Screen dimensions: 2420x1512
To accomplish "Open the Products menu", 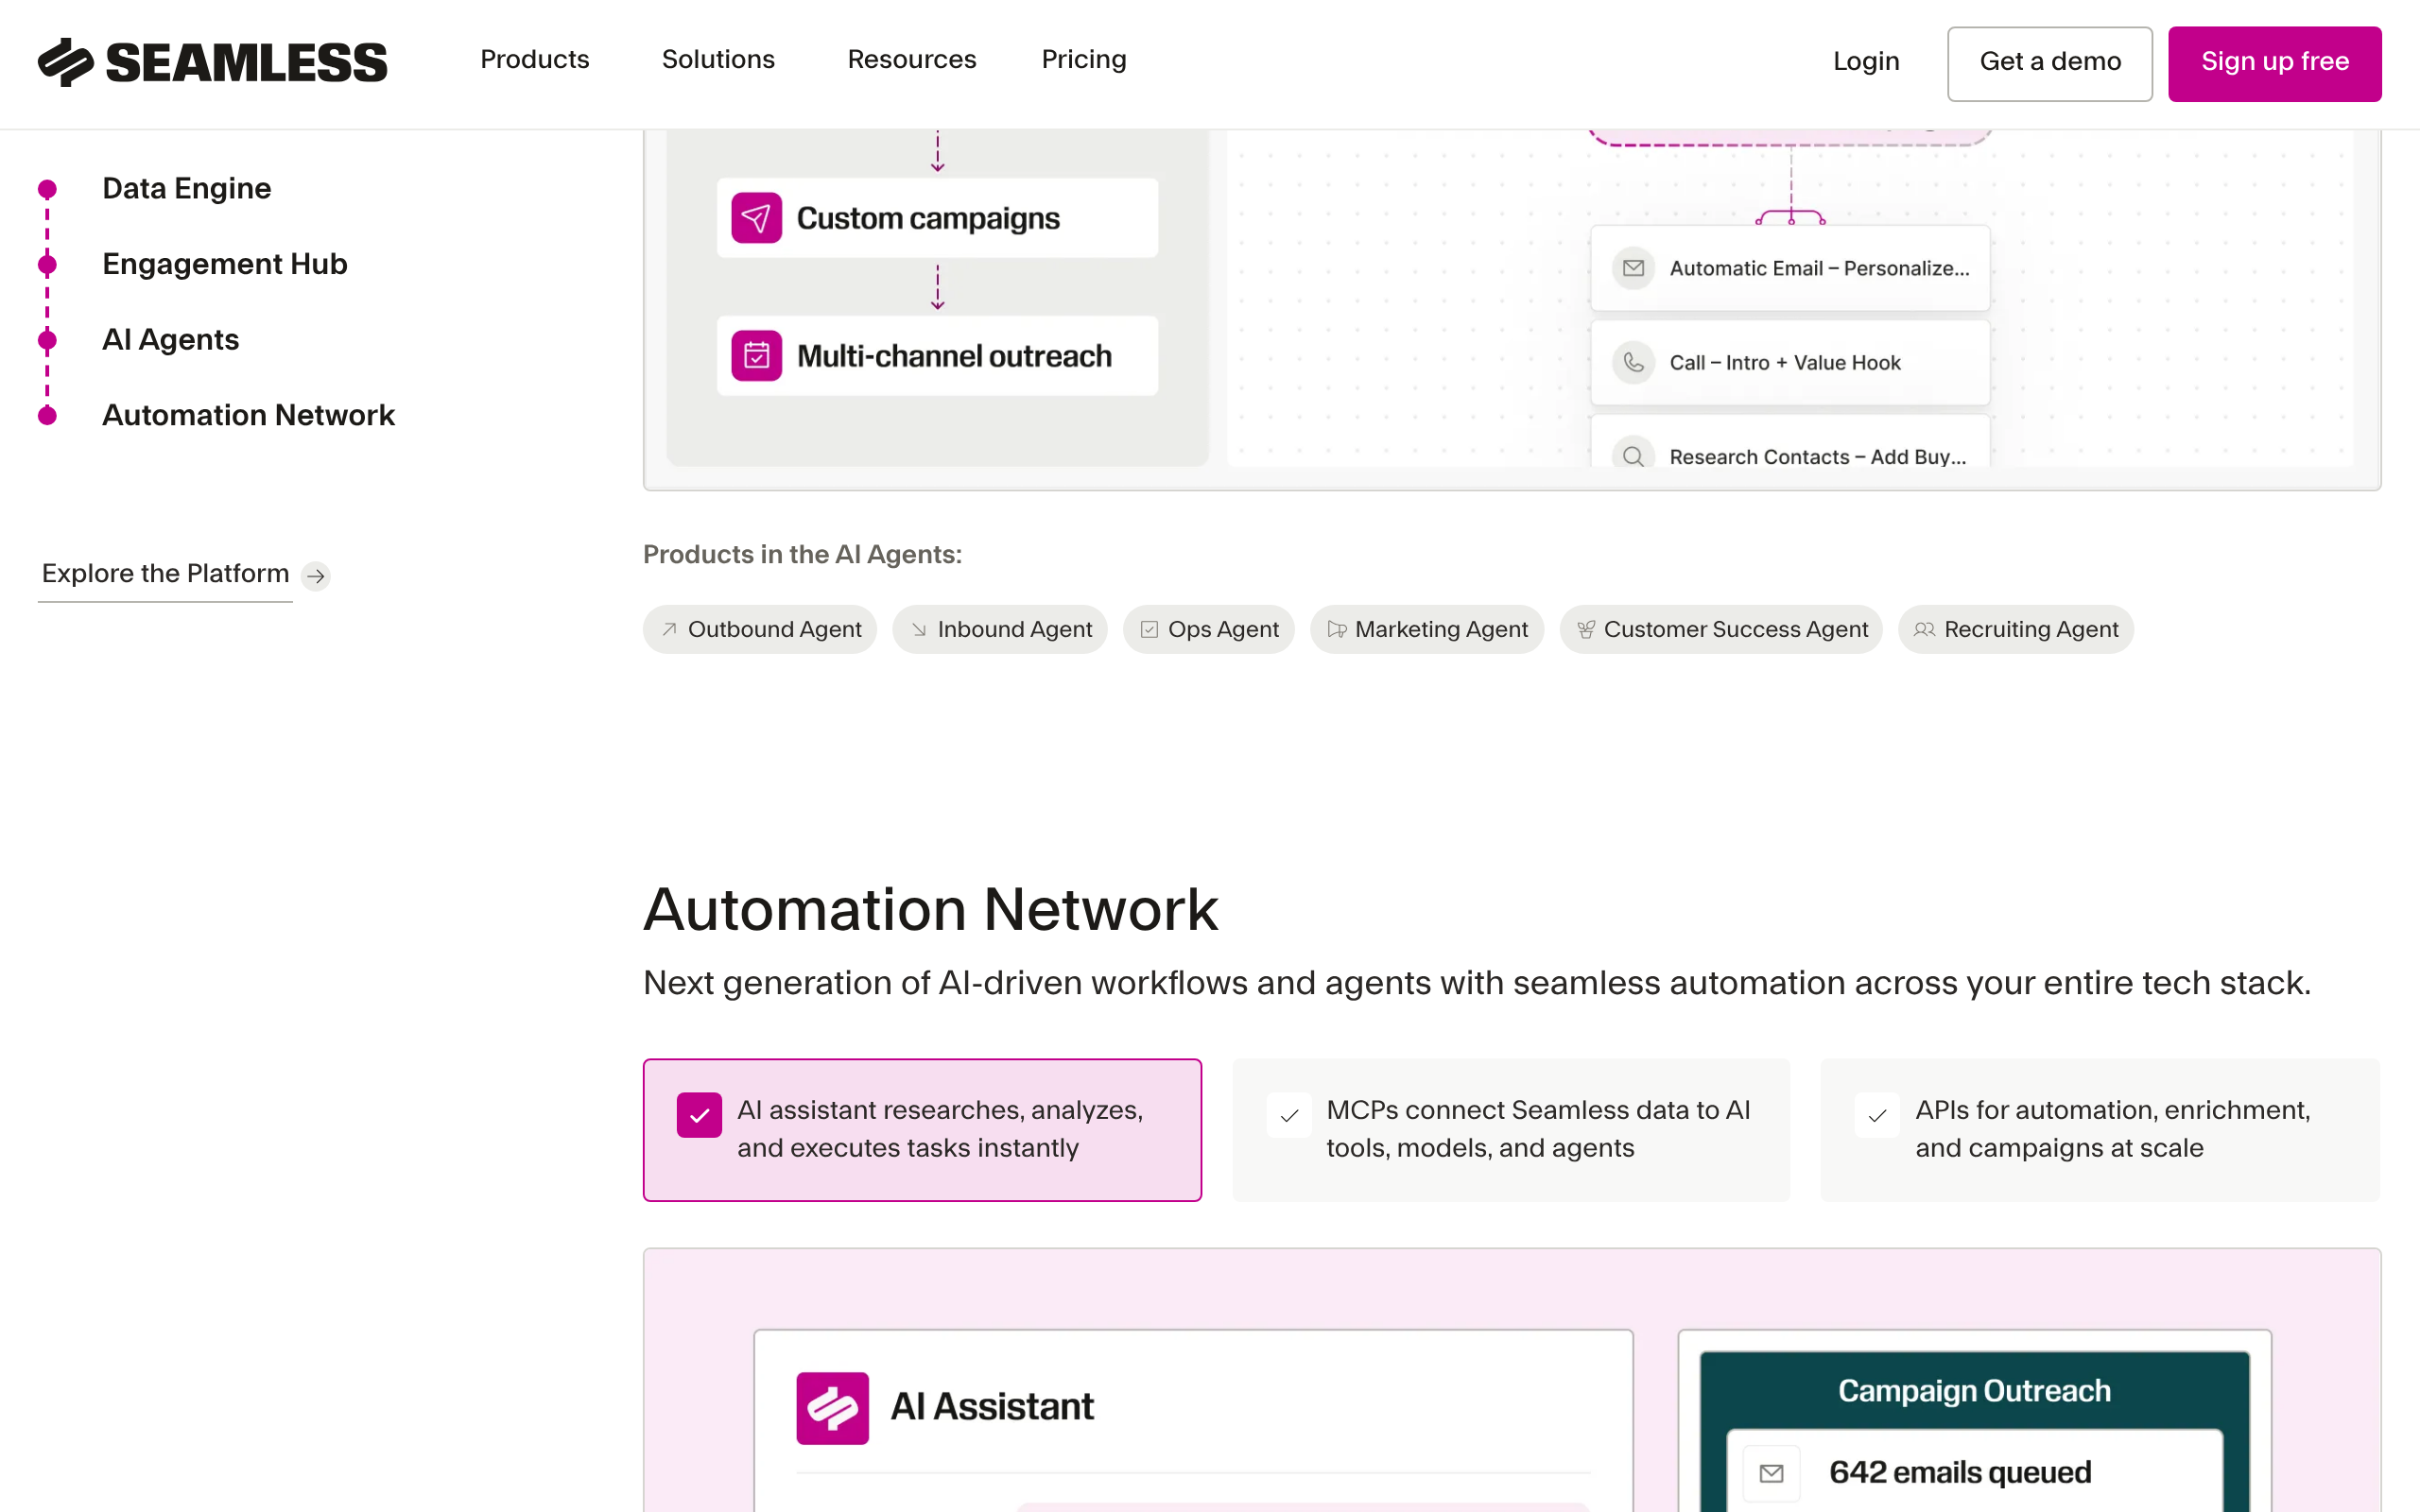I will click(535, 60).
